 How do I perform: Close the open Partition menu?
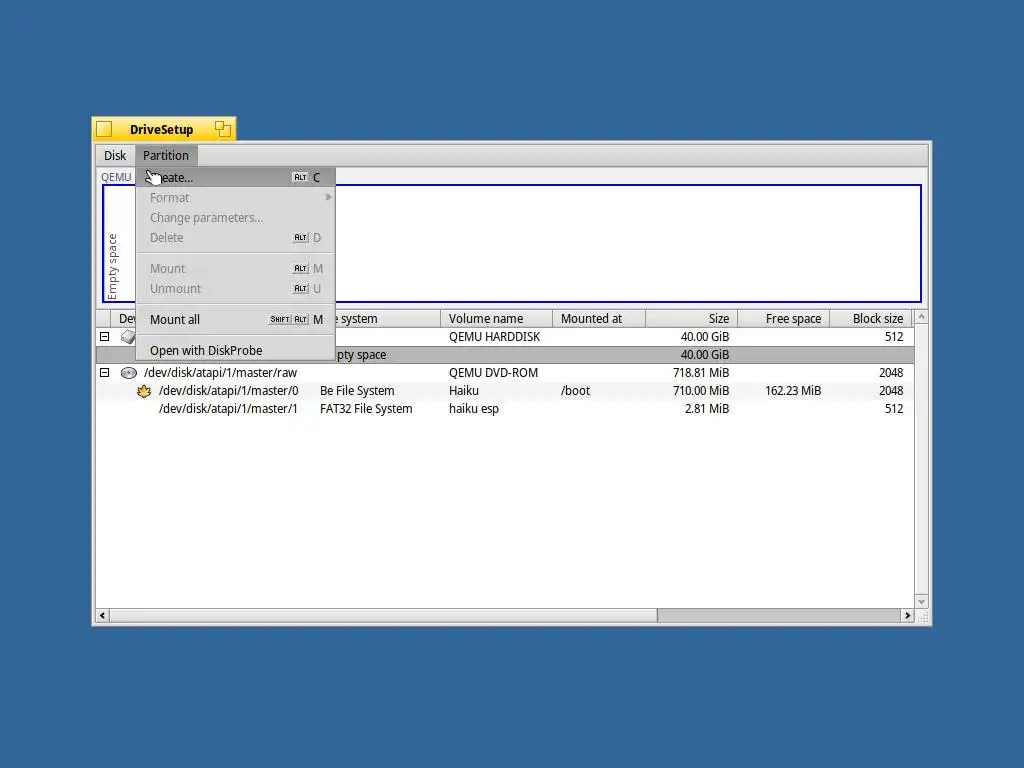point(166,155)
